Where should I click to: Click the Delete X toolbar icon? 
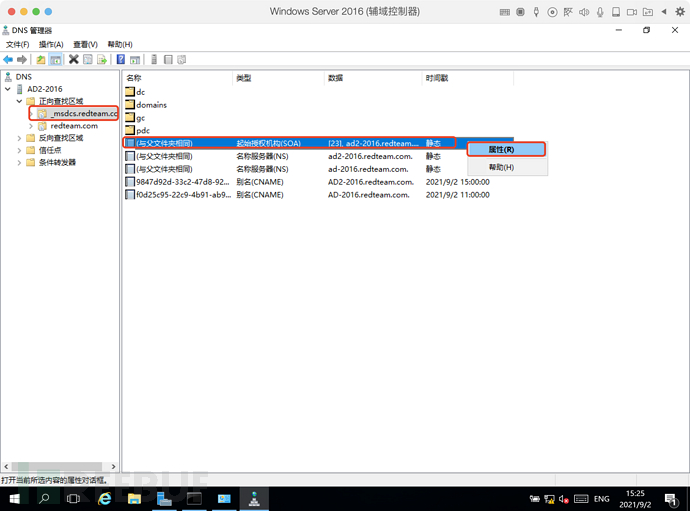[73, 59]
